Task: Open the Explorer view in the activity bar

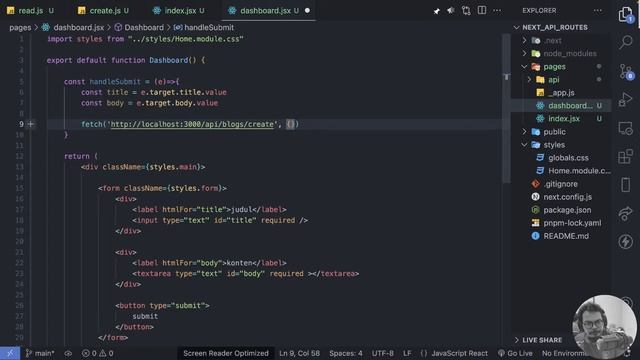Action: 625,14
